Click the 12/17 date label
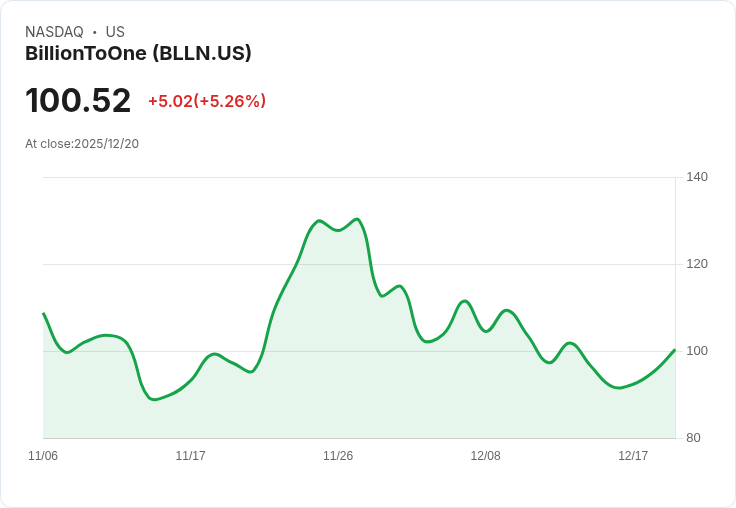Image resolution: width=736 pixels, height=508 pixels. (x=633, y=455)
